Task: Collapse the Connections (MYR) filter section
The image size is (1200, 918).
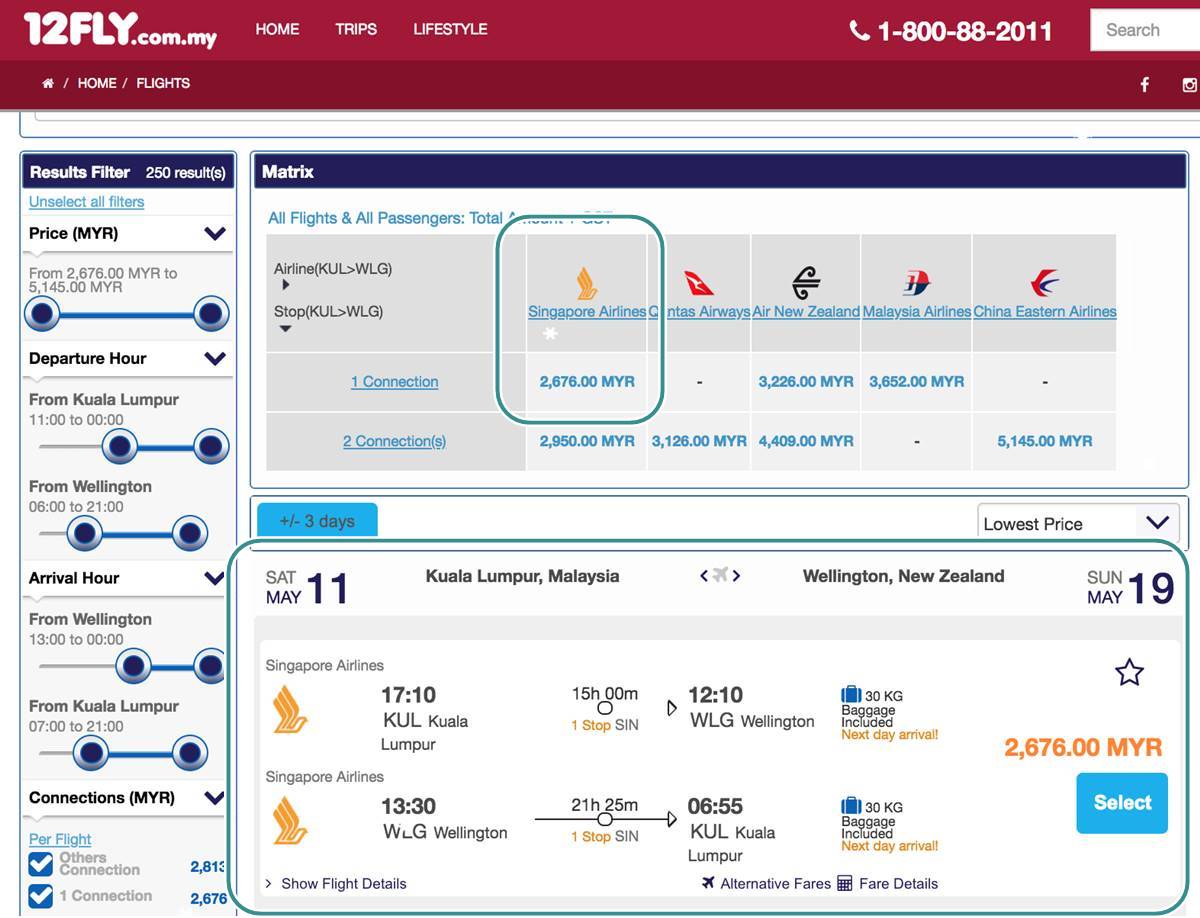Action: [215, 798]
